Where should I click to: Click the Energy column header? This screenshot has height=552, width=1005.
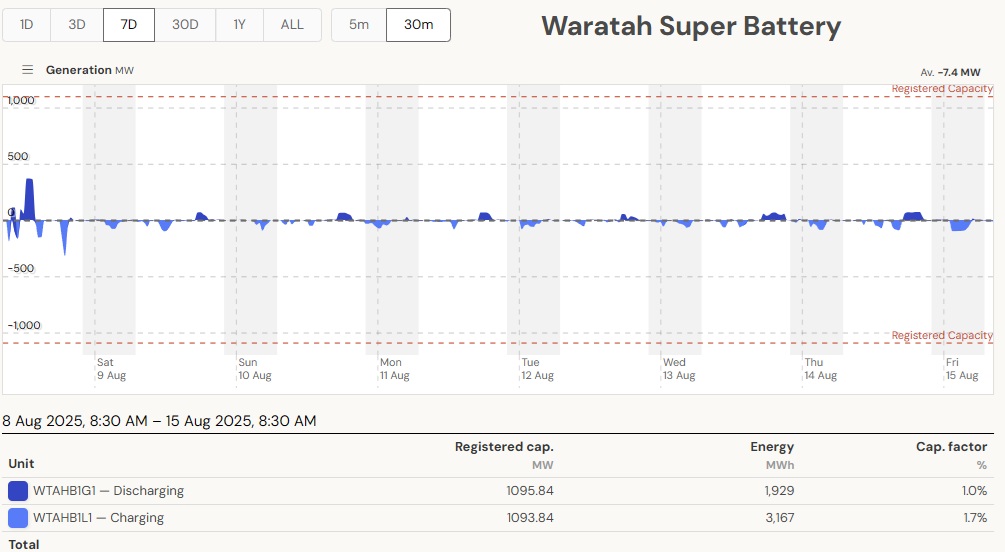point(772,447)
